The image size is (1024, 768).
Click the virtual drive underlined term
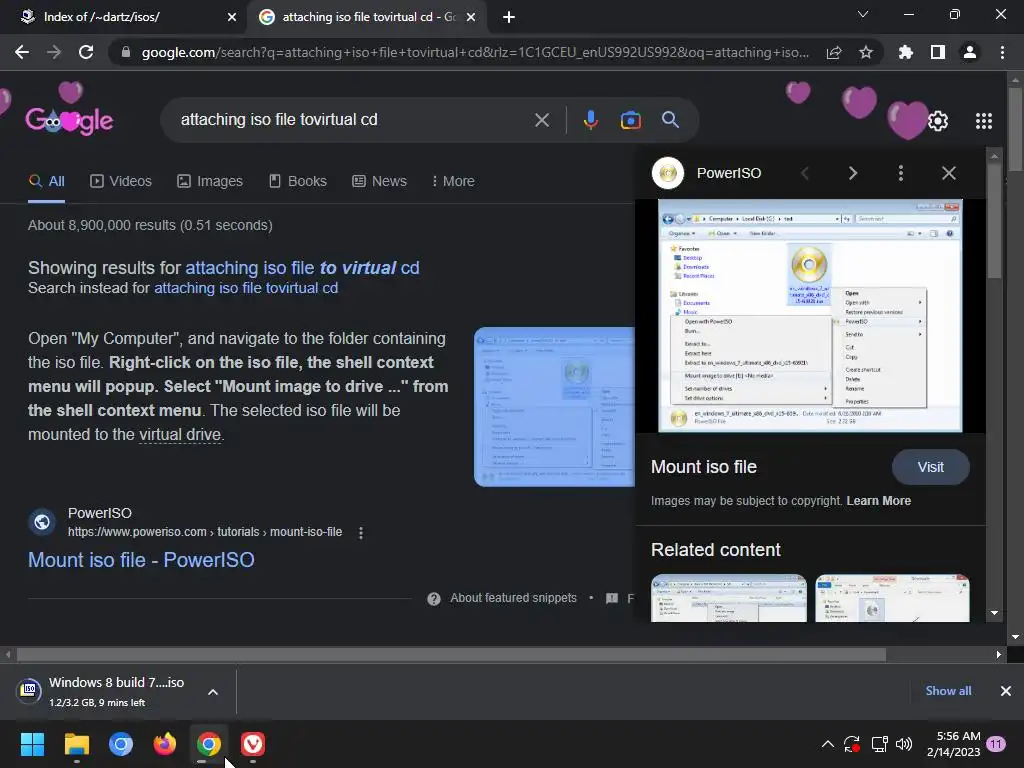pyautogui.click(x=180, y=434)
